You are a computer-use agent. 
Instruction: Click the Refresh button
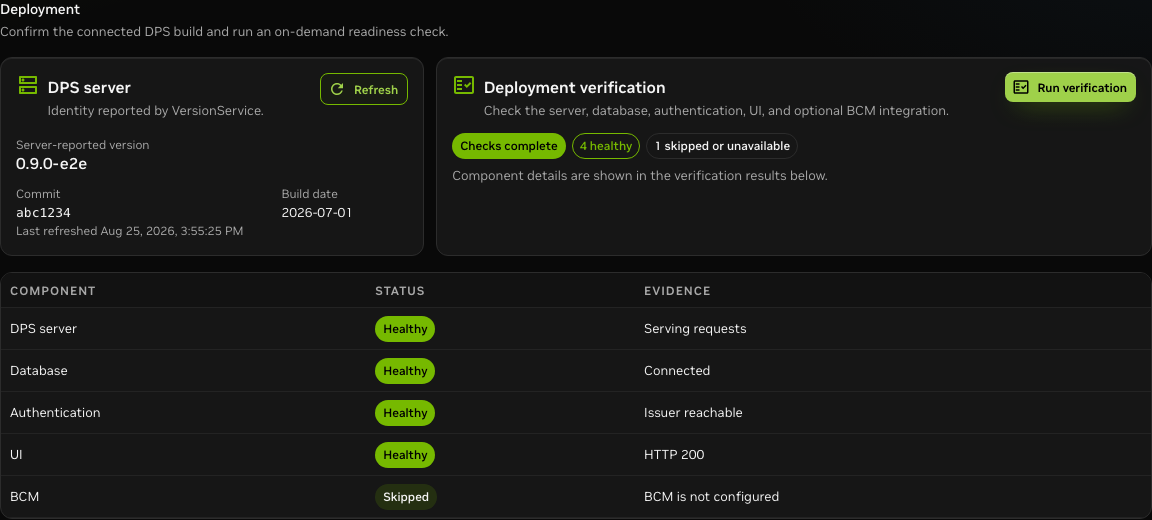coord(364,90)
